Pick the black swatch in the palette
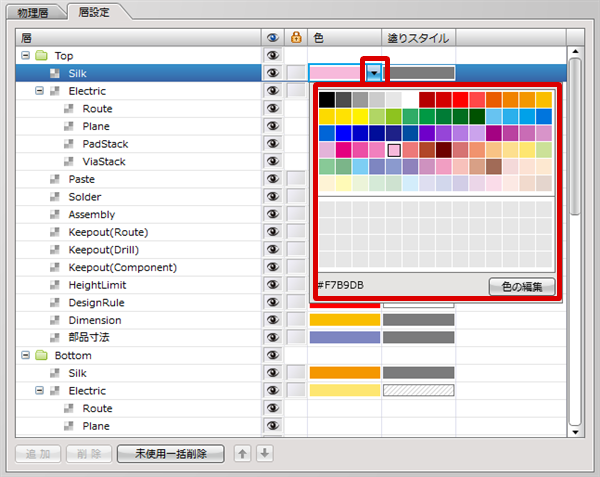This screenshot has width=600, height=477. coord(326,99)
